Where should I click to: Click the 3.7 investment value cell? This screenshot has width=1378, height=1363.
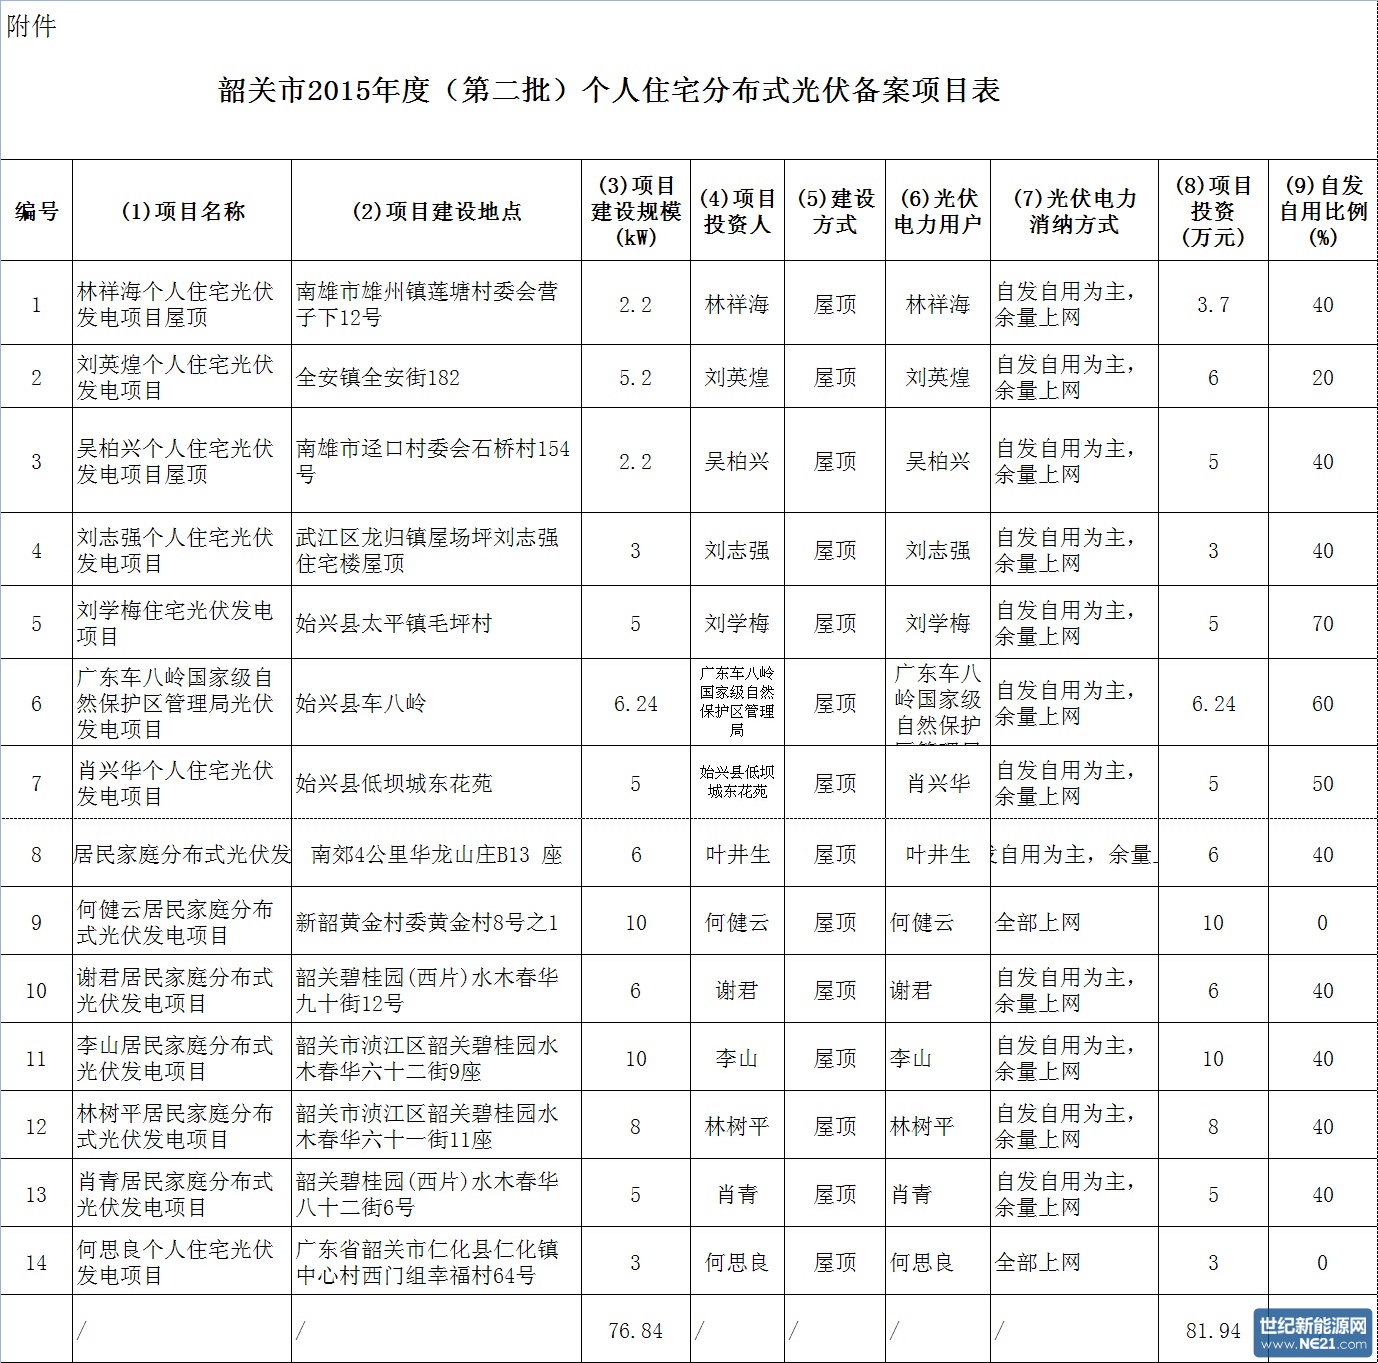click(x=1213, y=304)
